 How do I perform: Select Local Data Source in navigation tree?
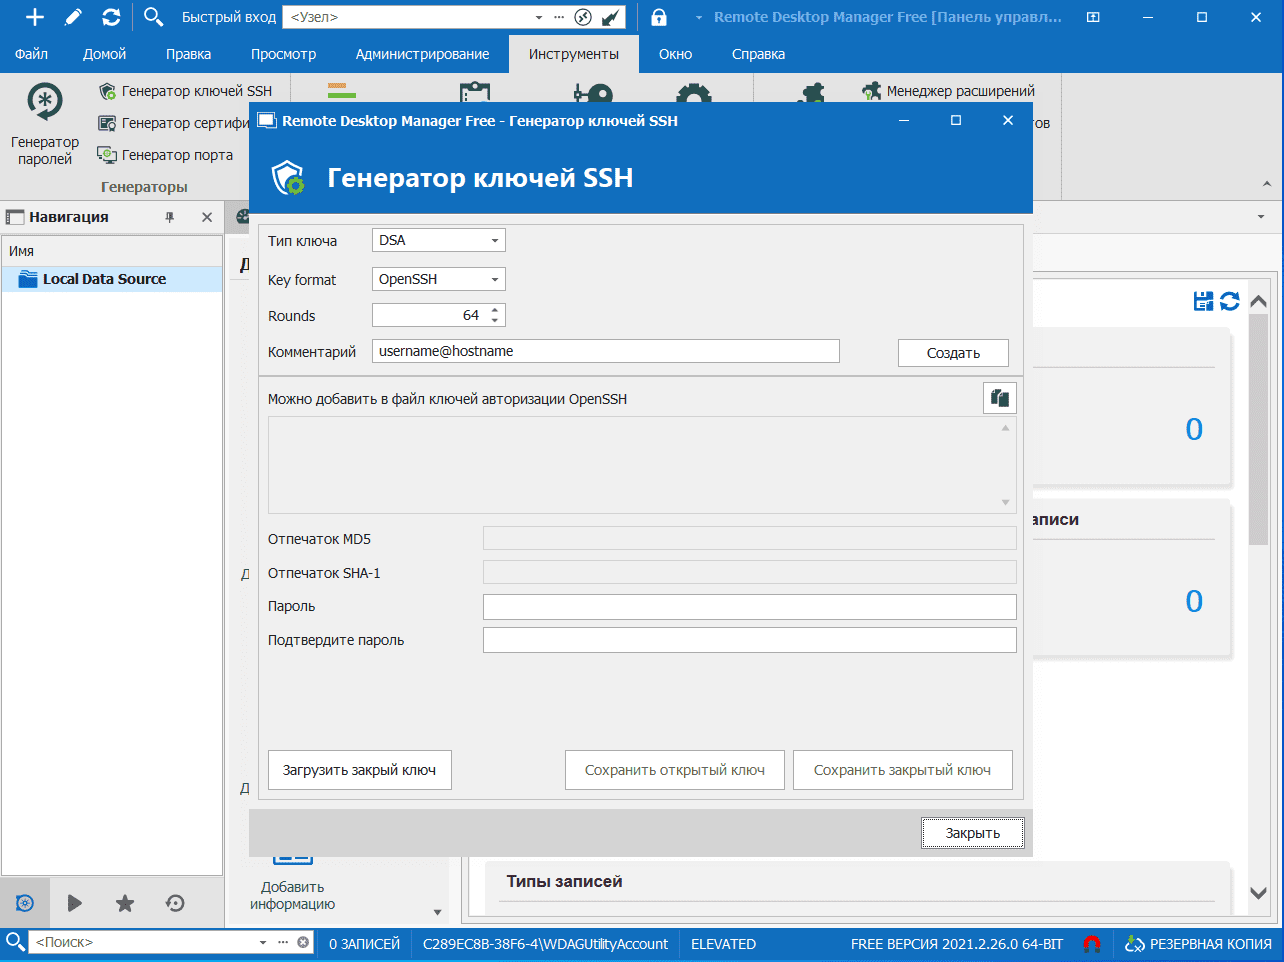tap(112, 279)
